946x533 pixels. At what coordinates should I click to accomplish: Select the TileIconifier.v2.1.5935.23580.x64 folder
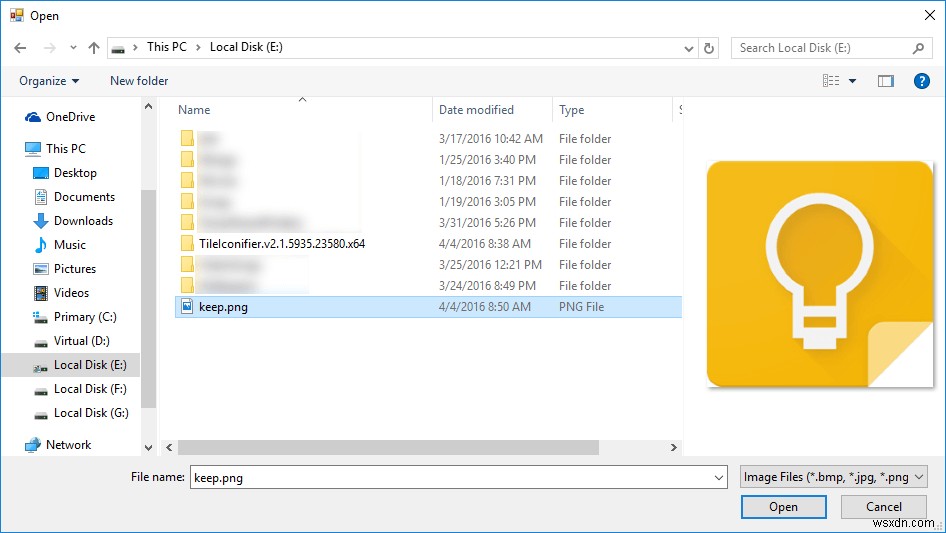(282, 244)
